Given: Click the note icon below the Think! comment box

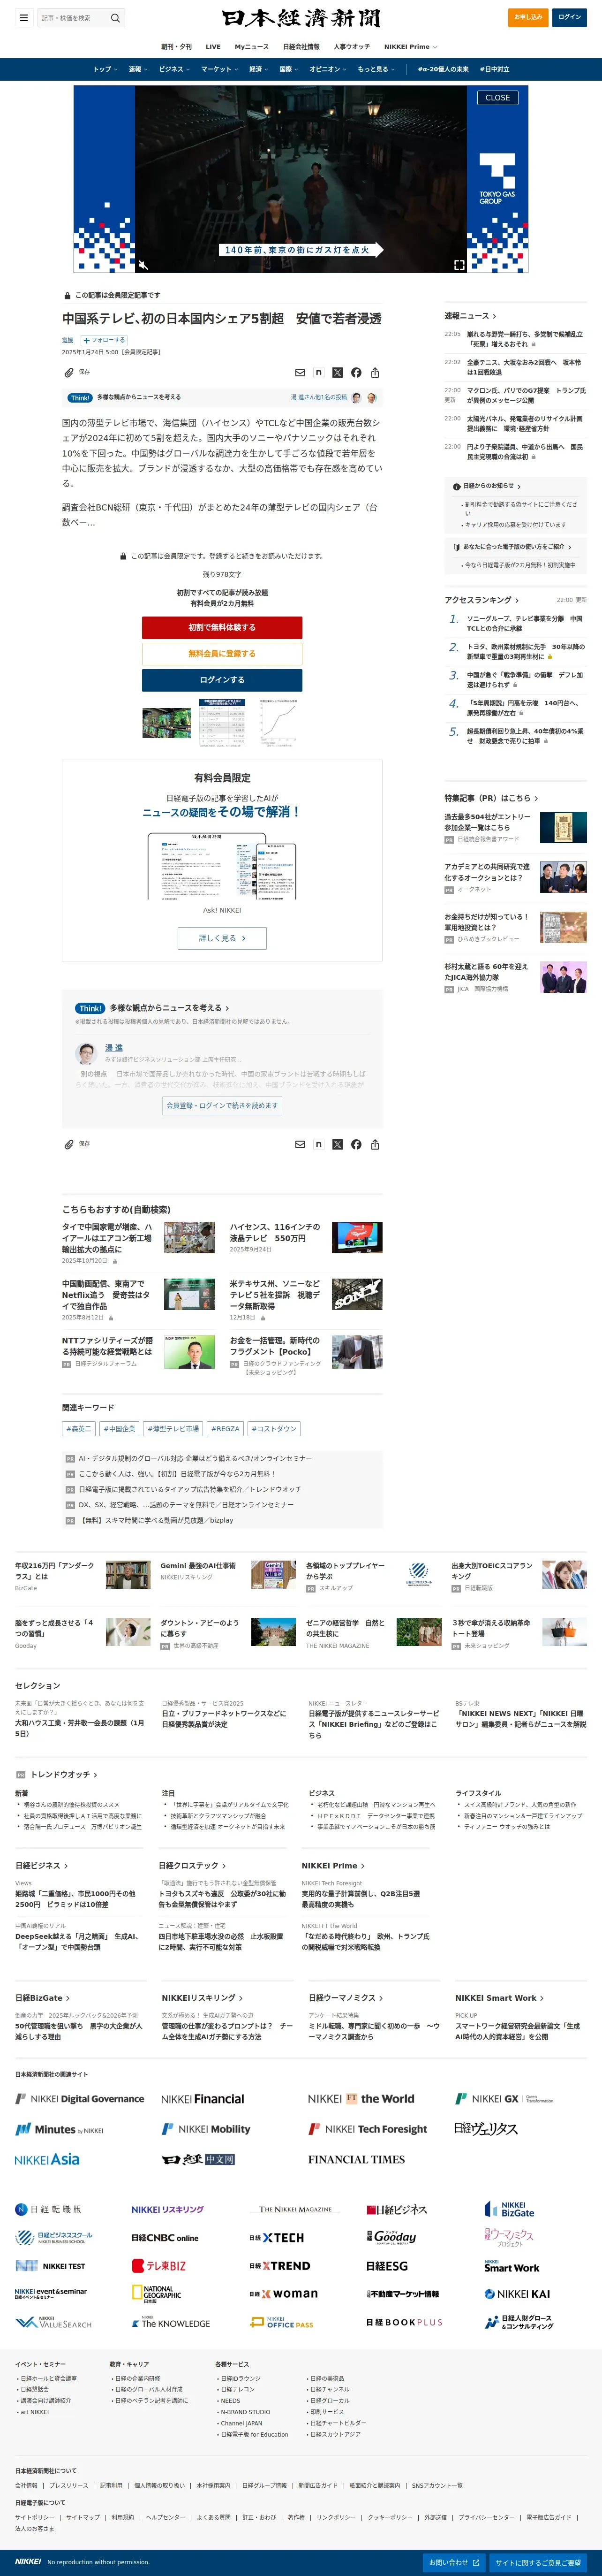Looking at the screenshot, I should click(318, 1144).
